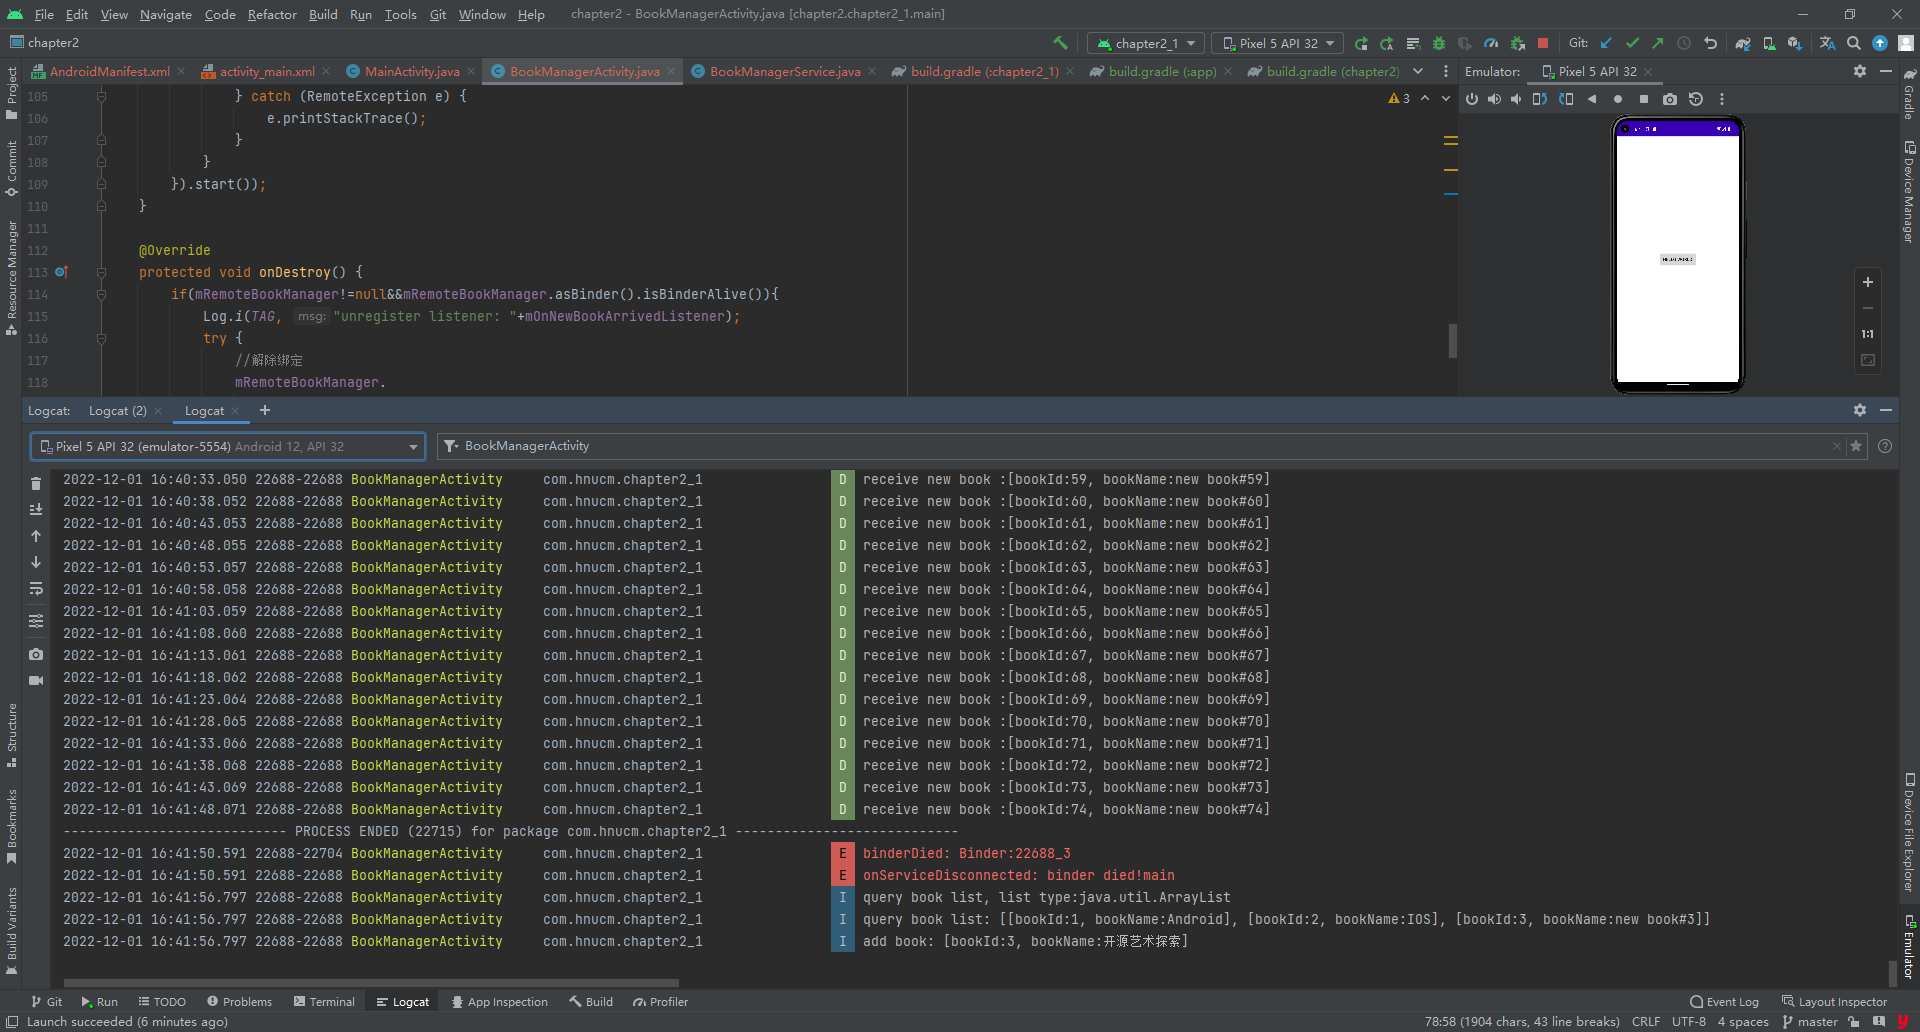Open Event Log in status bar
Screen dimensions: 1920x1032
click(1725, 1002)
